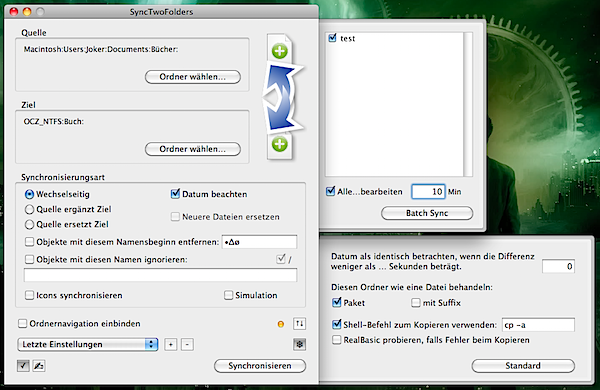Click the pencil edit icon button
The height and width of the screenshot is (390, 600).
[39, 366]
